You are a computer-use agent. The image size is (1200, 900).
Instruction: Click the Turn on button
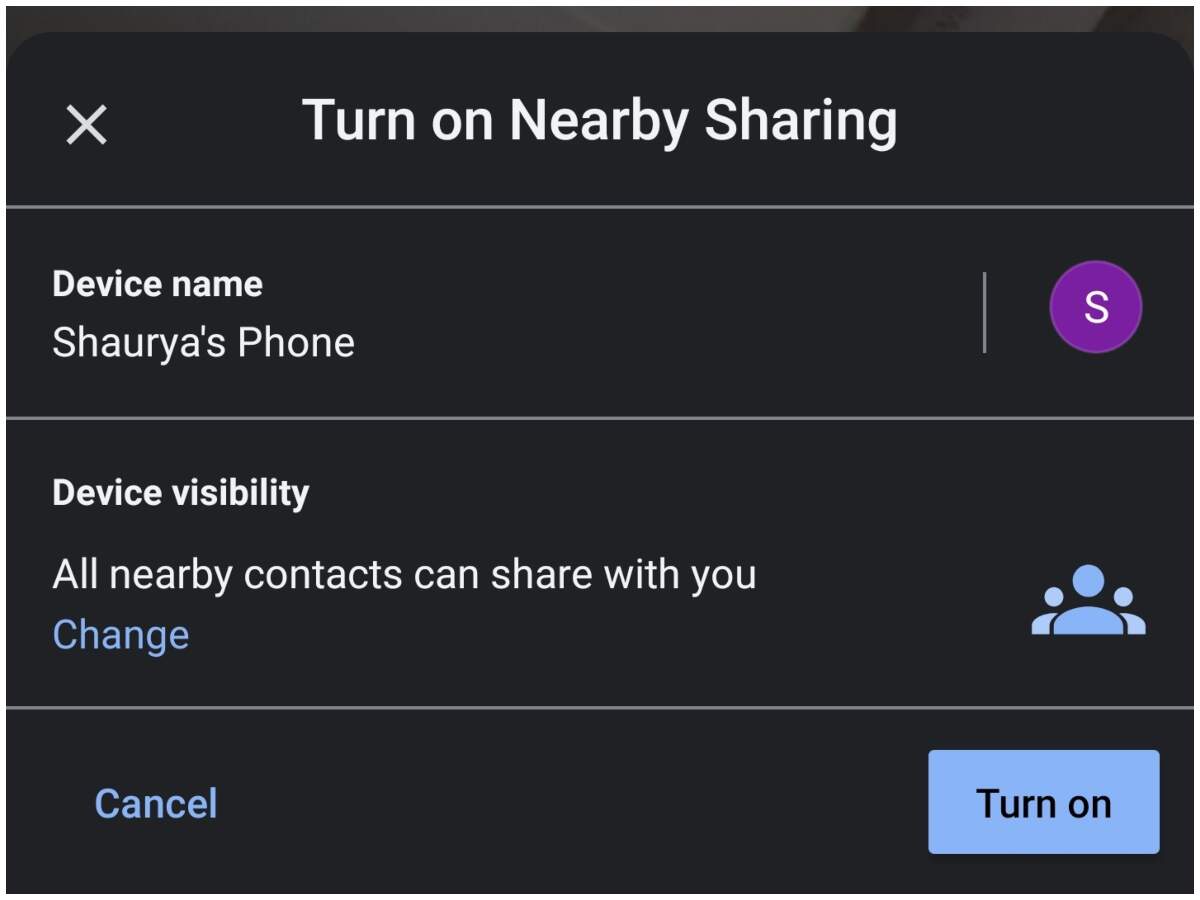point(1044,802)
